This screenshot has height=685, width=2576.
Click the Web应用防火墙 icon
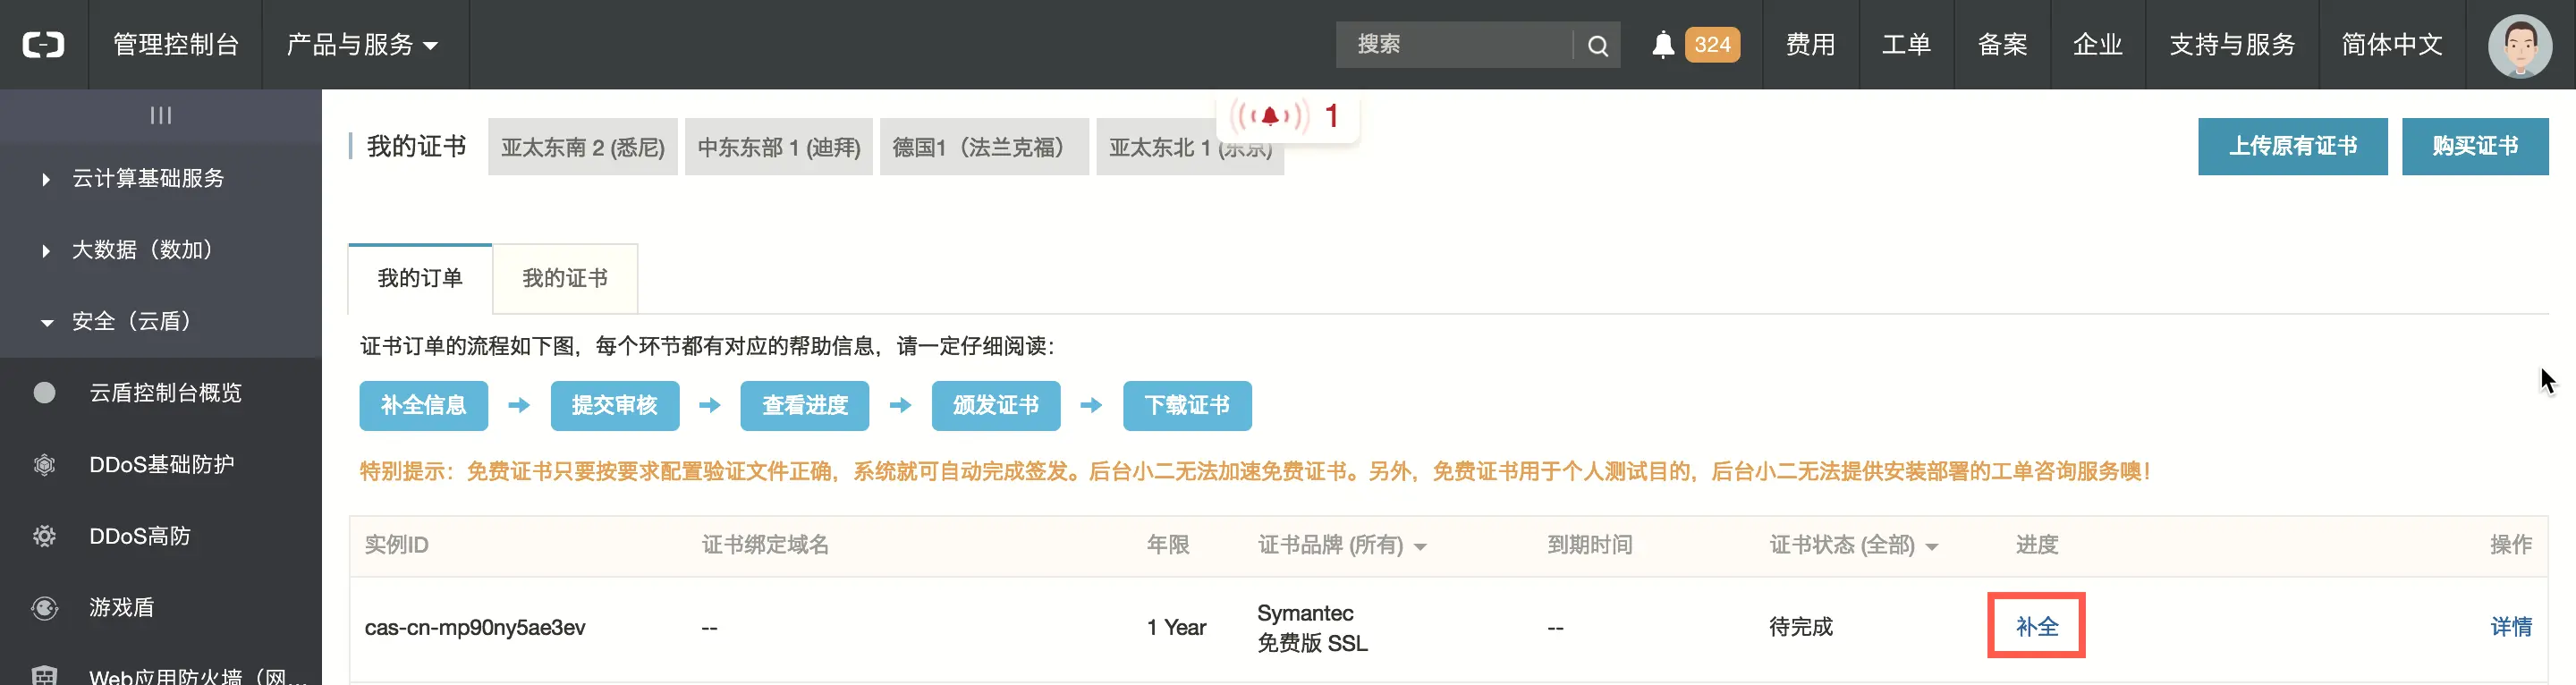click(44, 676)
